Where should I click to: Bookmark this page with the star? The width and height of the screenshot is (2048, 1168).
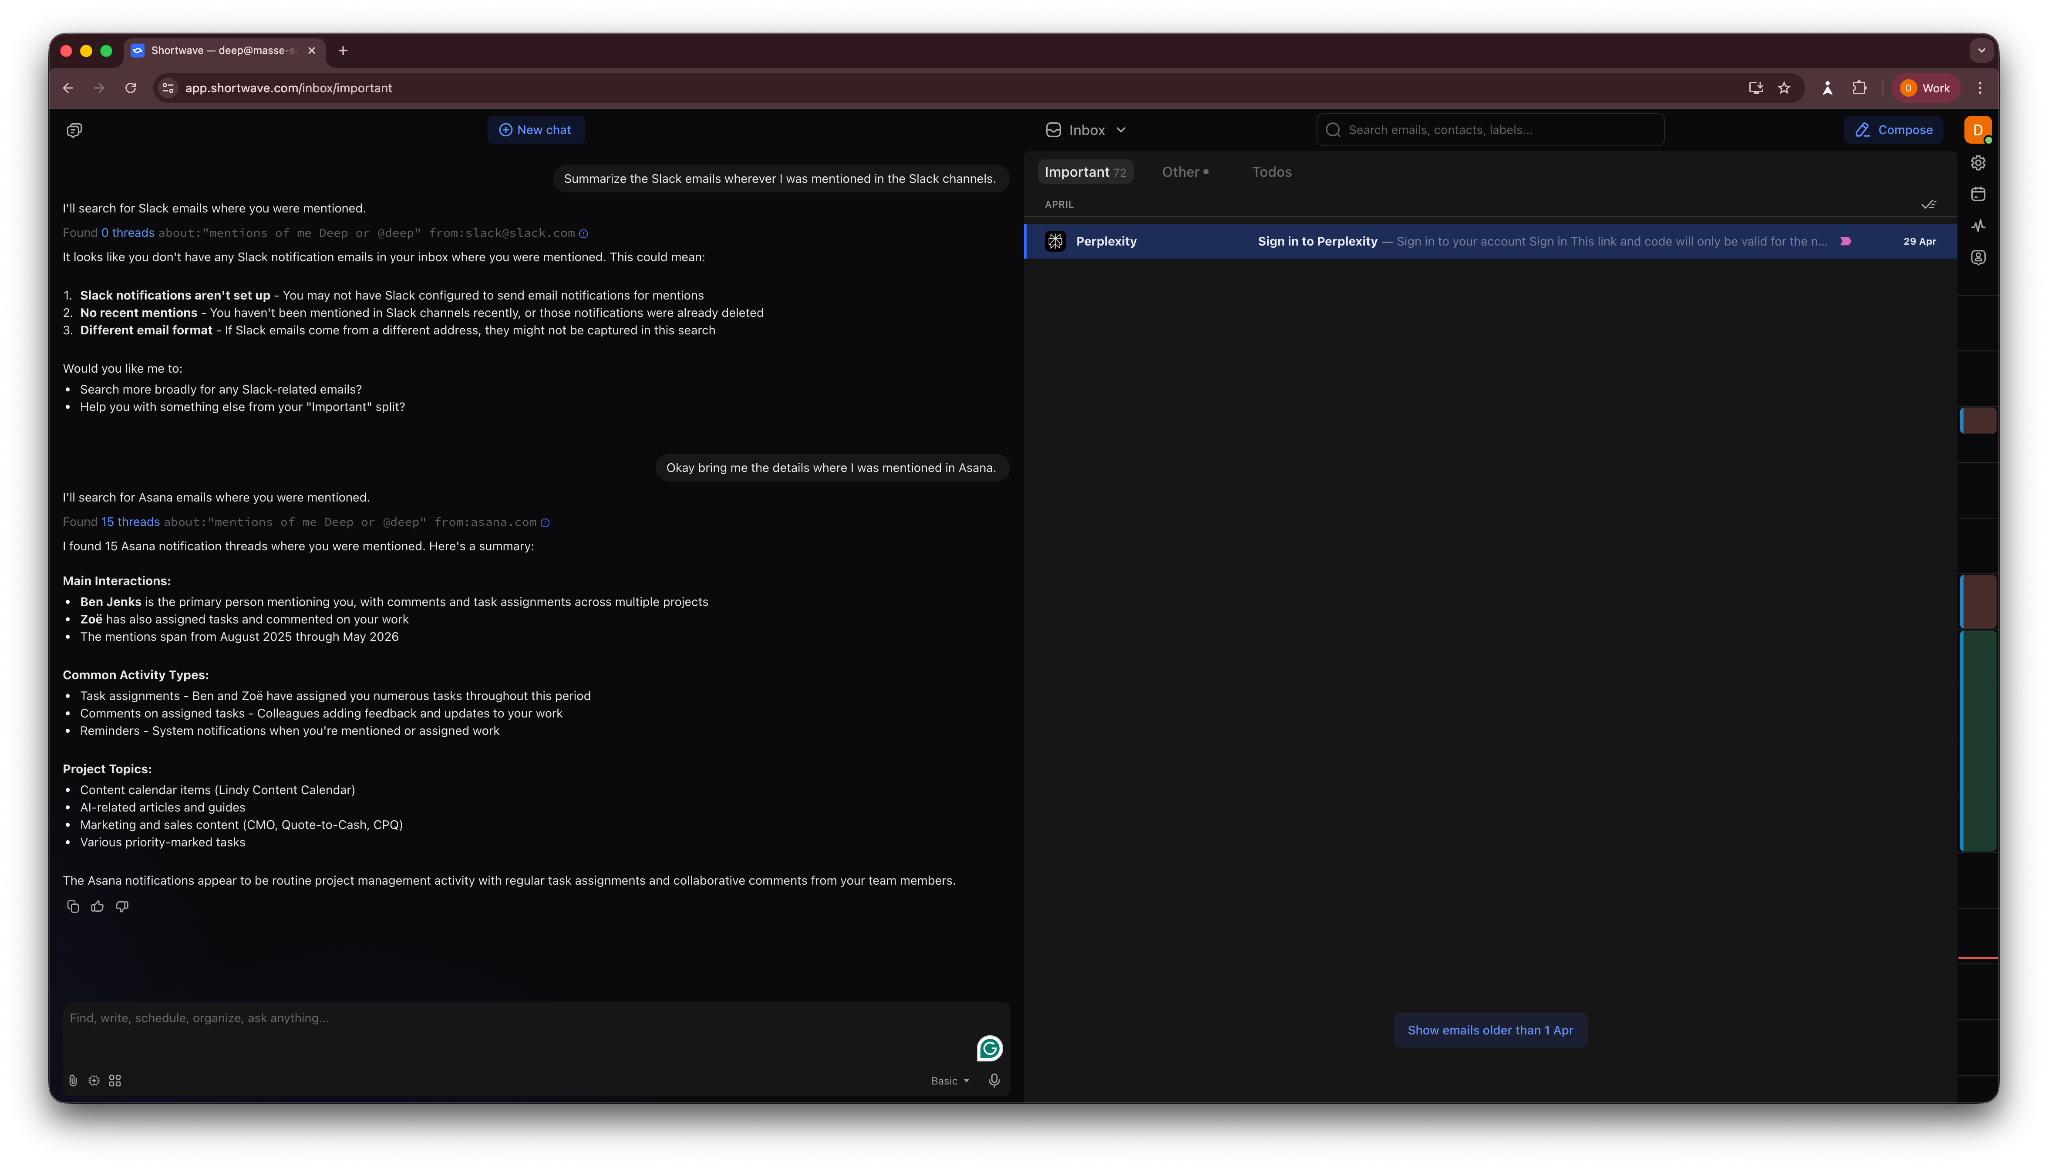pos(1784,88)
